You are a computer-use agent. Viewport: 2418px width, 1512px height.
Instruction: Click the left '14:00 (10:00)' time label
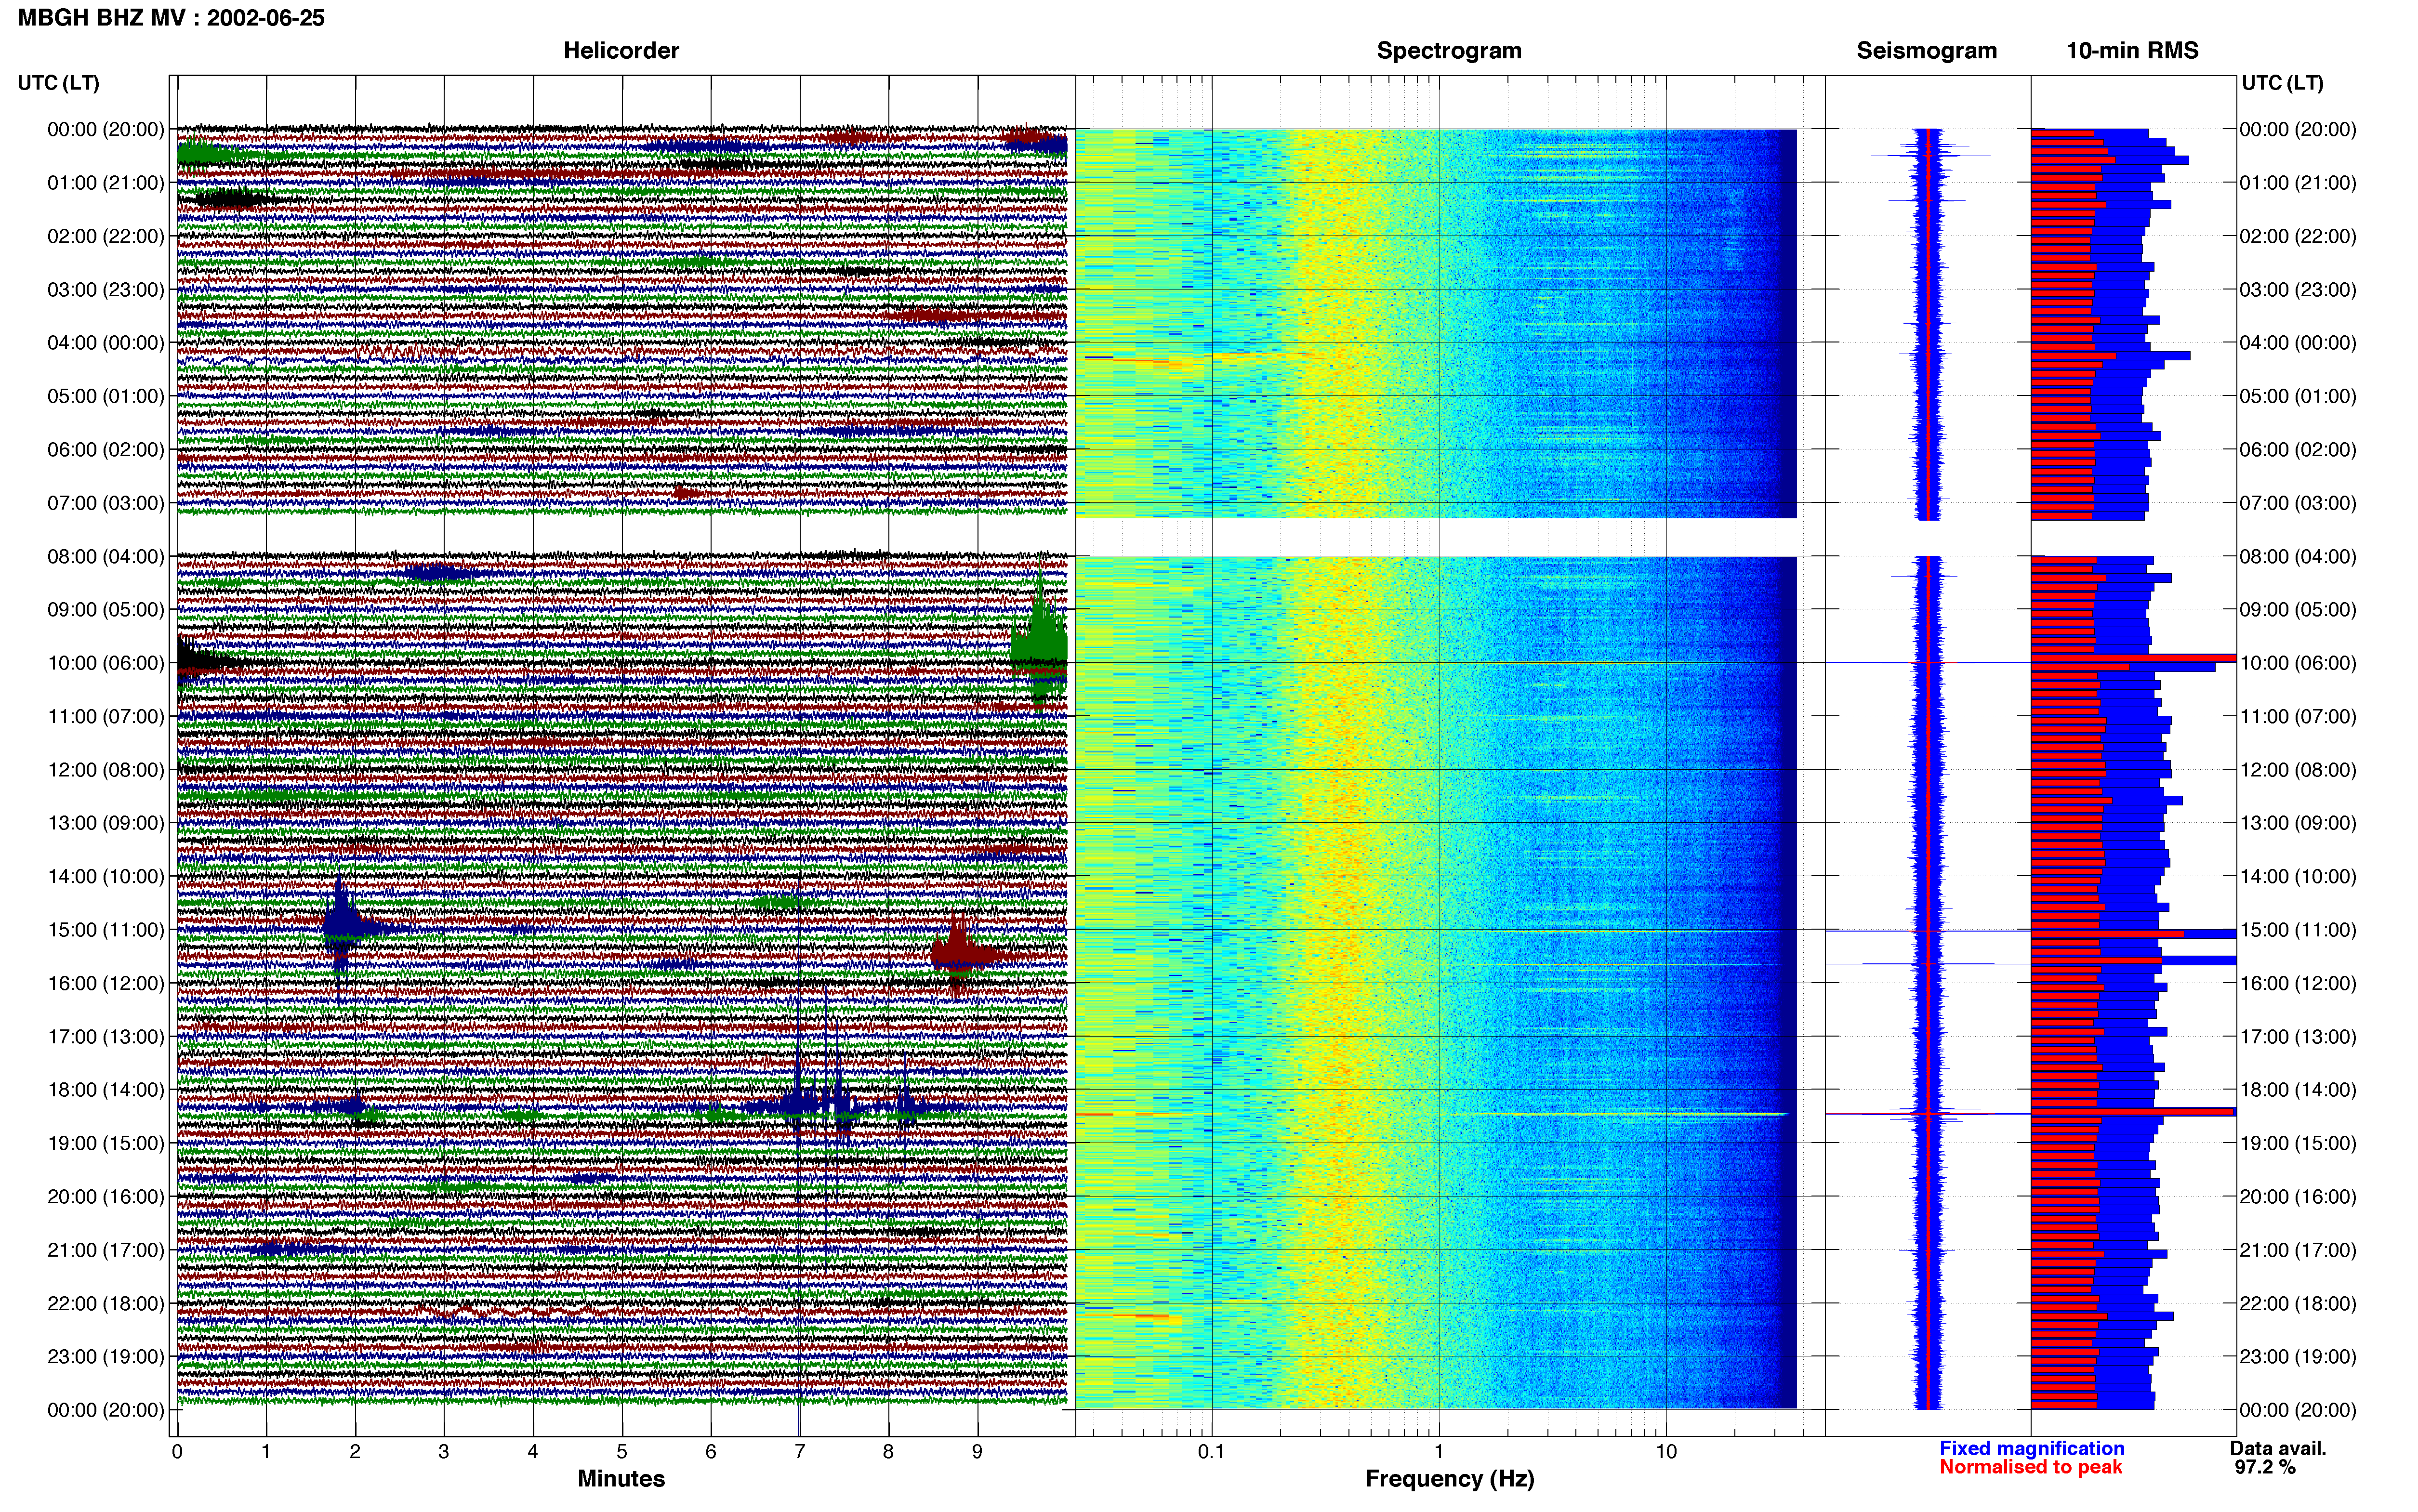(x=106, y=876)
